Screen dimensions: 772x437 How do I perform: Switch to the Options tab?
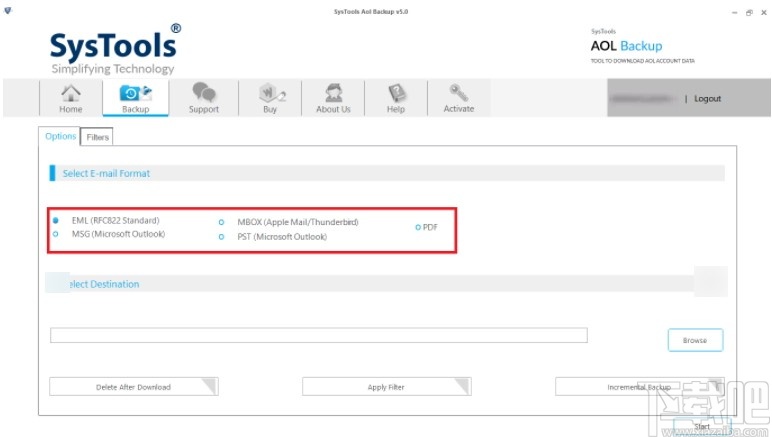(60, 136)
